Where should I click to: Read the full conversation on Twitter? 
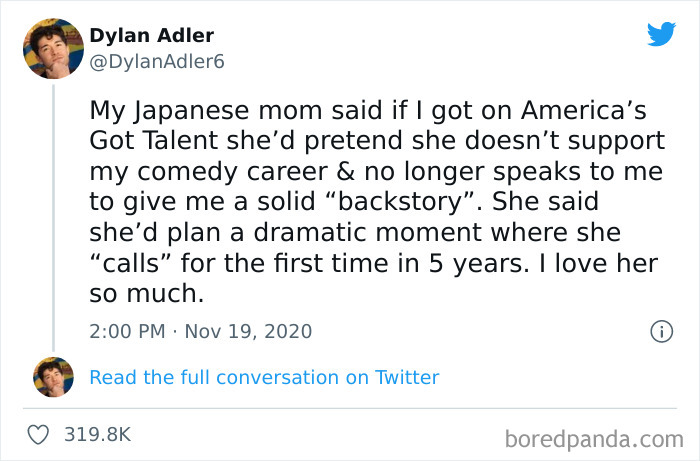pyautogui.click(x=264, y=377)
